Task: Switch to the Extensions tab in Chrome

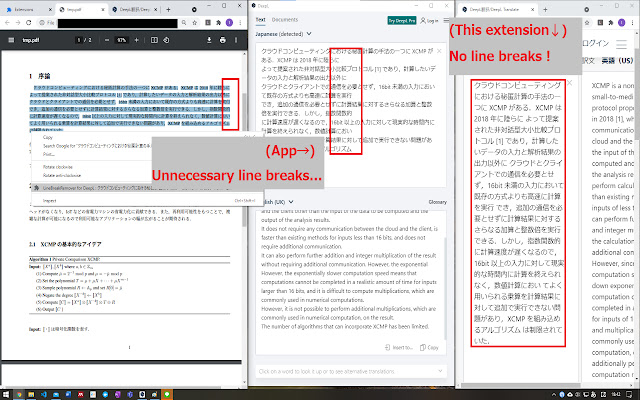Action: (28, 9)
